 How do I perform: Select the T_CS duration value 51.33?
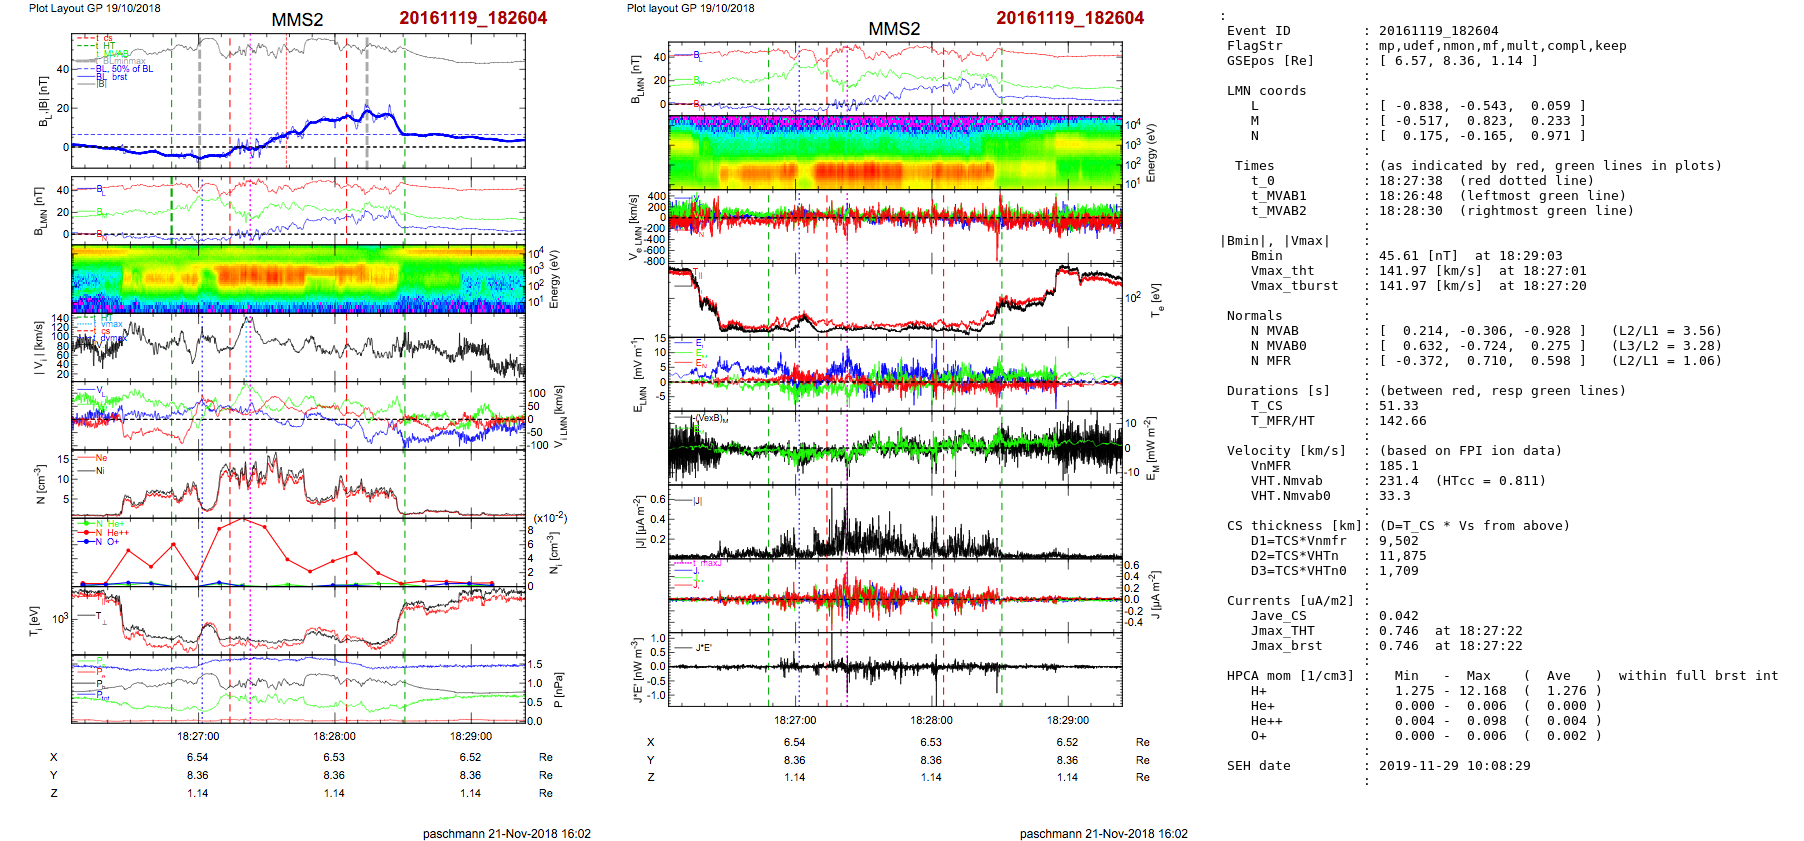coord(1398,406)
